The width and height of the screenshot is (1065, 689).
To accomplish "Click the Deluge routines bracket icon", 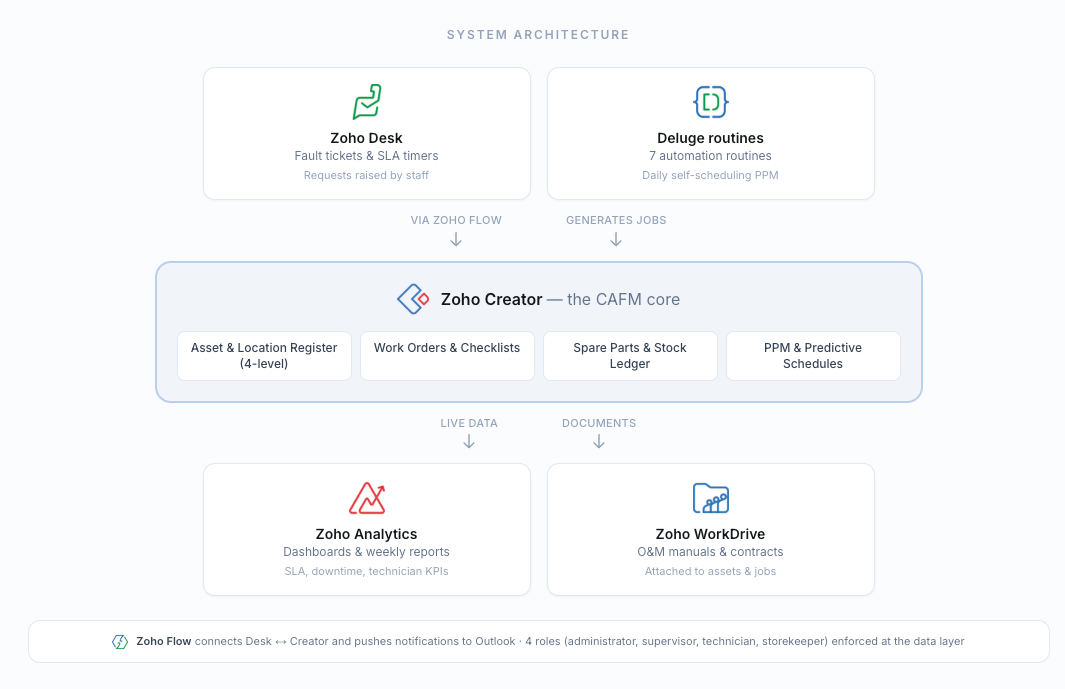I will (710, 102).
